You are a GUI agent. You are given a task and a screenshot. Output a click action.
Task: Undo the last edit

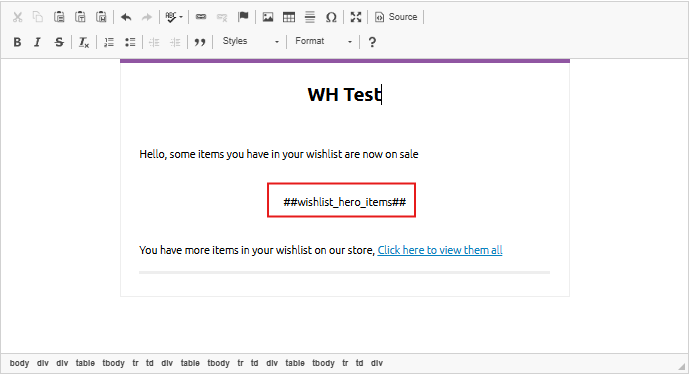click(126, 17)
